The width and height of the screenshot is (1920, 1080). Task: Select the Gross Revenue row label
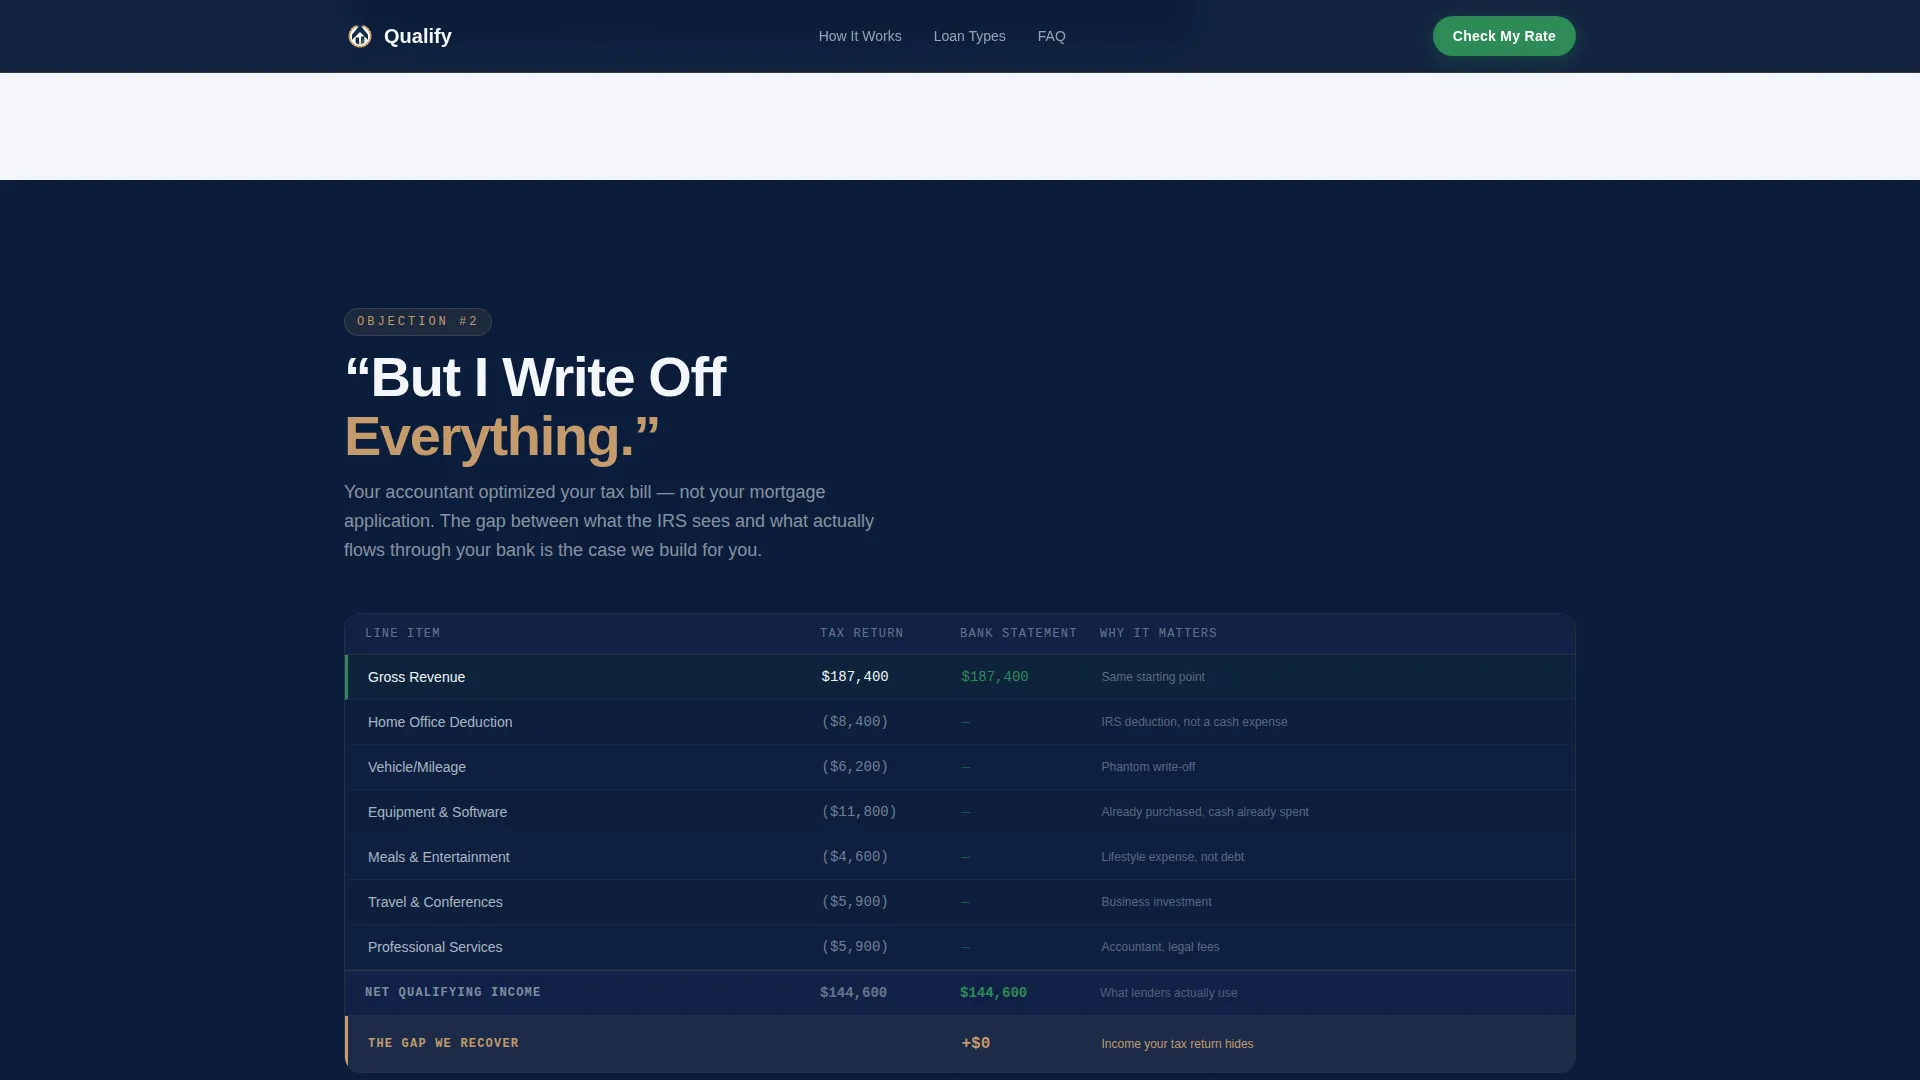pos(416,677)
